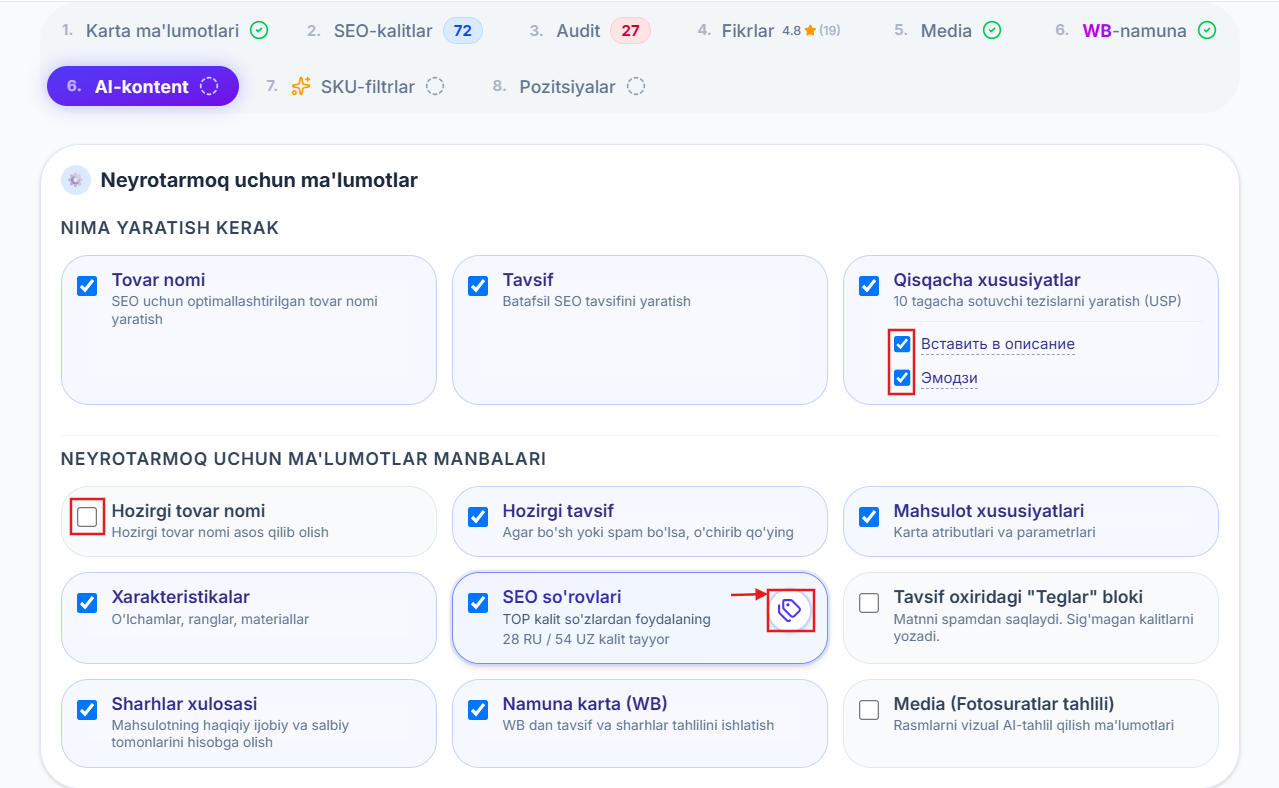The width and height of the screenshot is (1279, 788).
Task: Open the WB-namuna tab
Action: coord(1135,31)
